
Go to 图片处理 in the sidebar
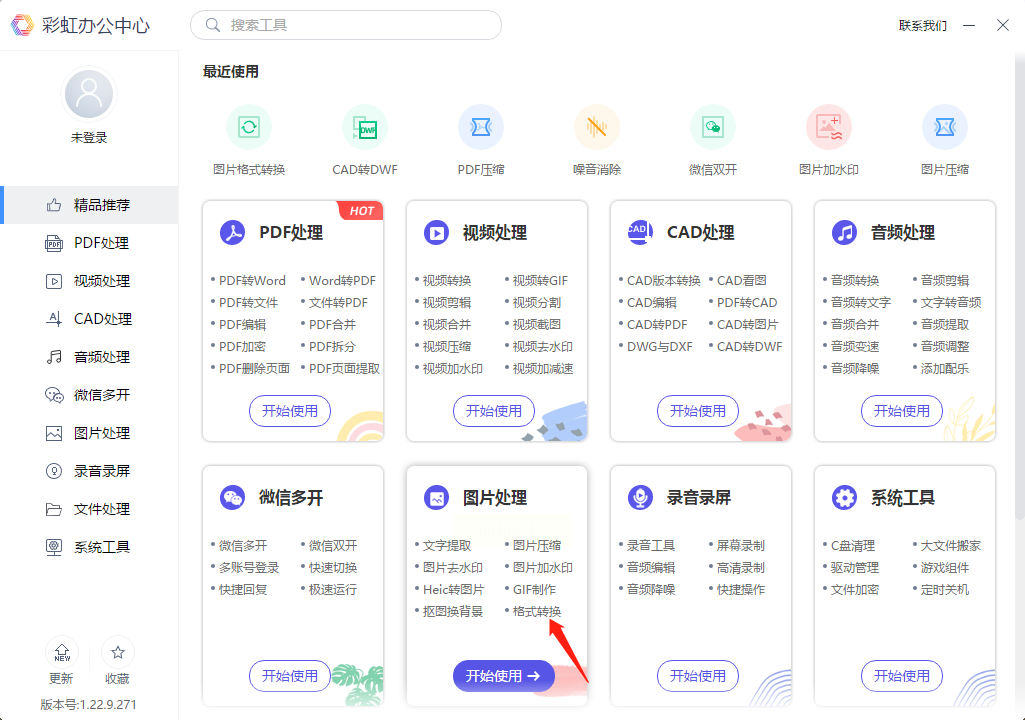[x=89, y=433]
